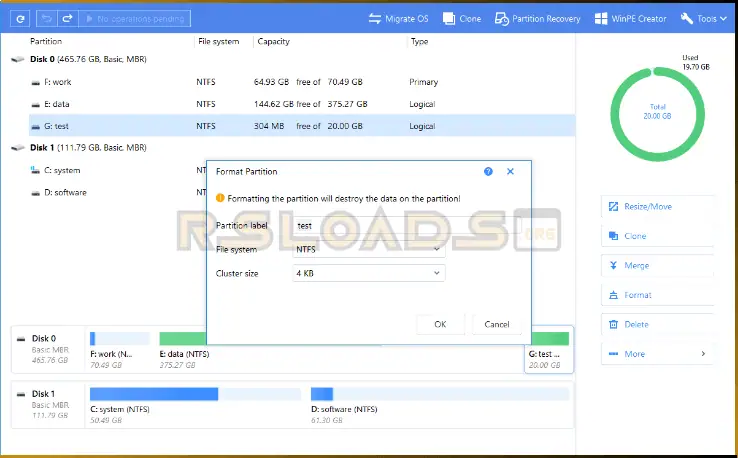Click No operations pending button
Screen dimensions: 738x458
click(135, 19)
